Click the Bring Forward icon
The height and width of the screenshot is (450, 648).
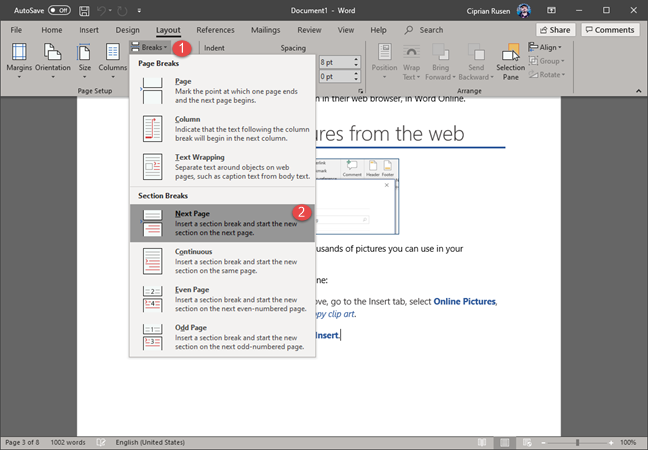point(441,53)
